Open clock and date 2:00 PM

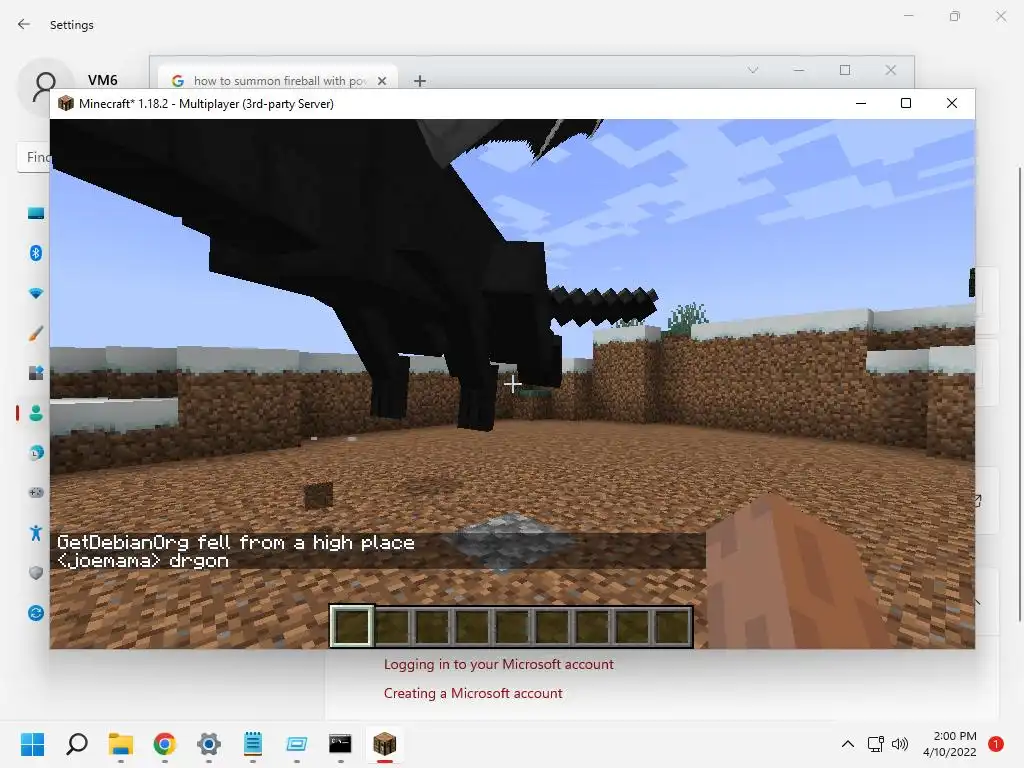coord(950,744)
